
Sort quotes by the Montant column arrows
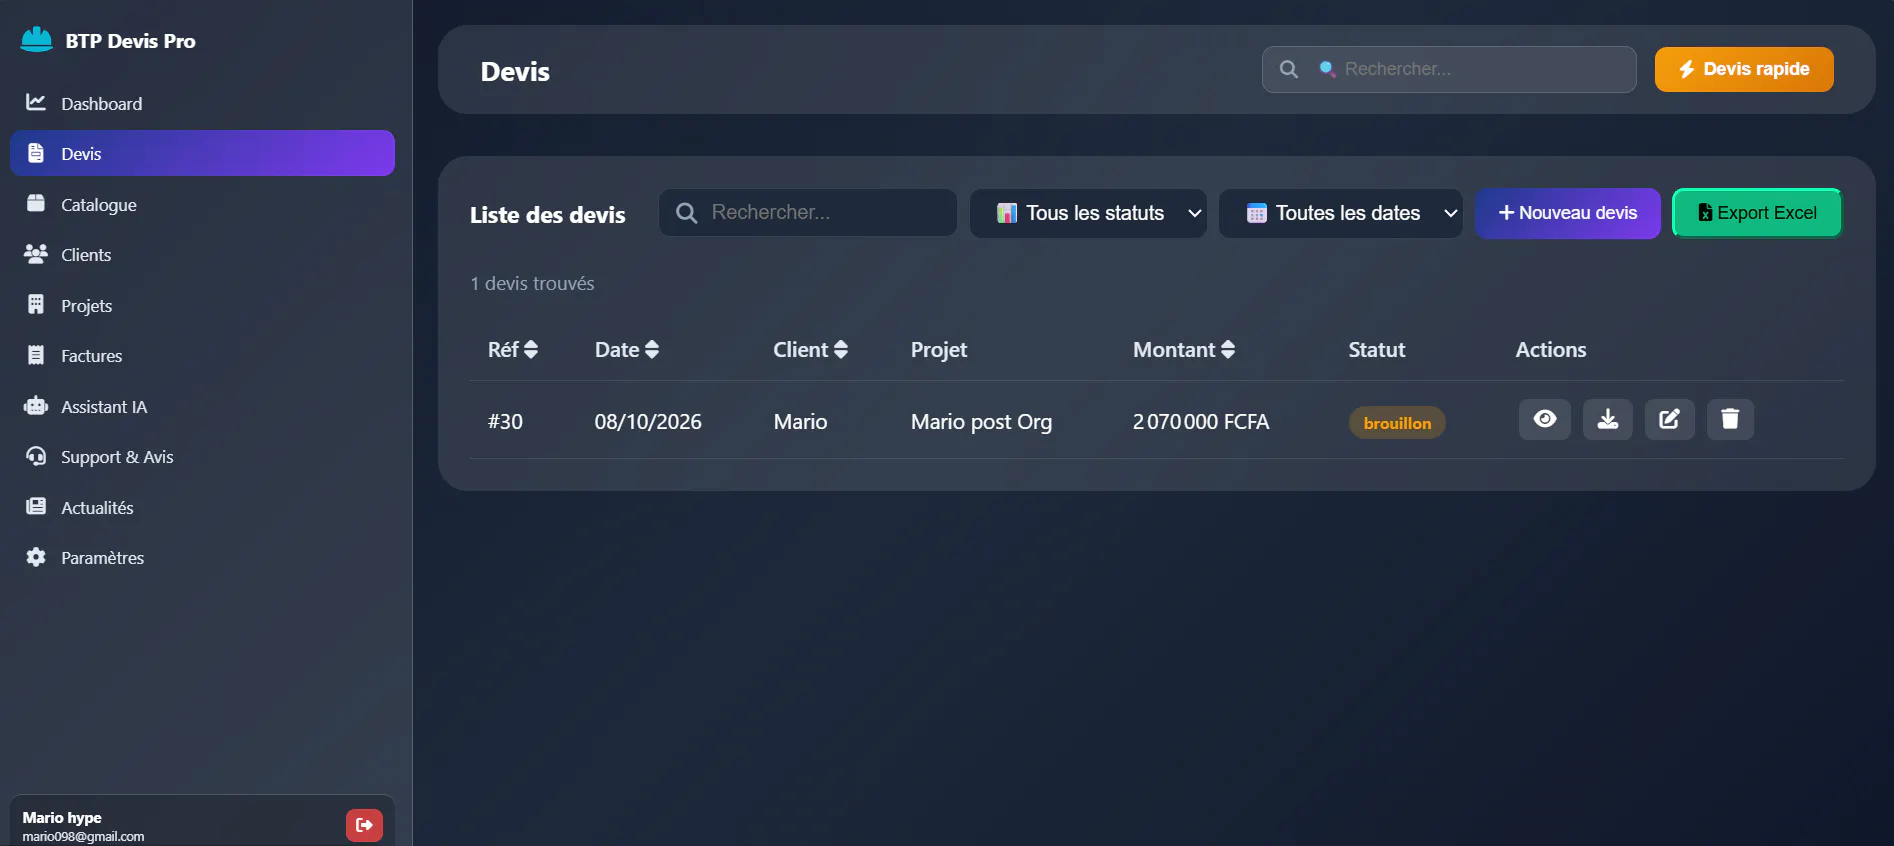click(1228, 349)
